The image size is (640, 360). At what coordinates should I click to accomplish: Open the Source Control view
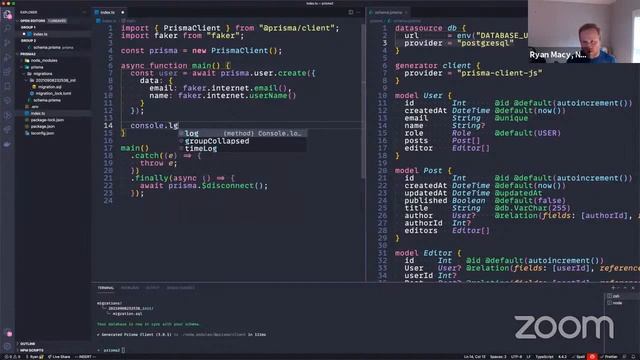tap(7, 43)
